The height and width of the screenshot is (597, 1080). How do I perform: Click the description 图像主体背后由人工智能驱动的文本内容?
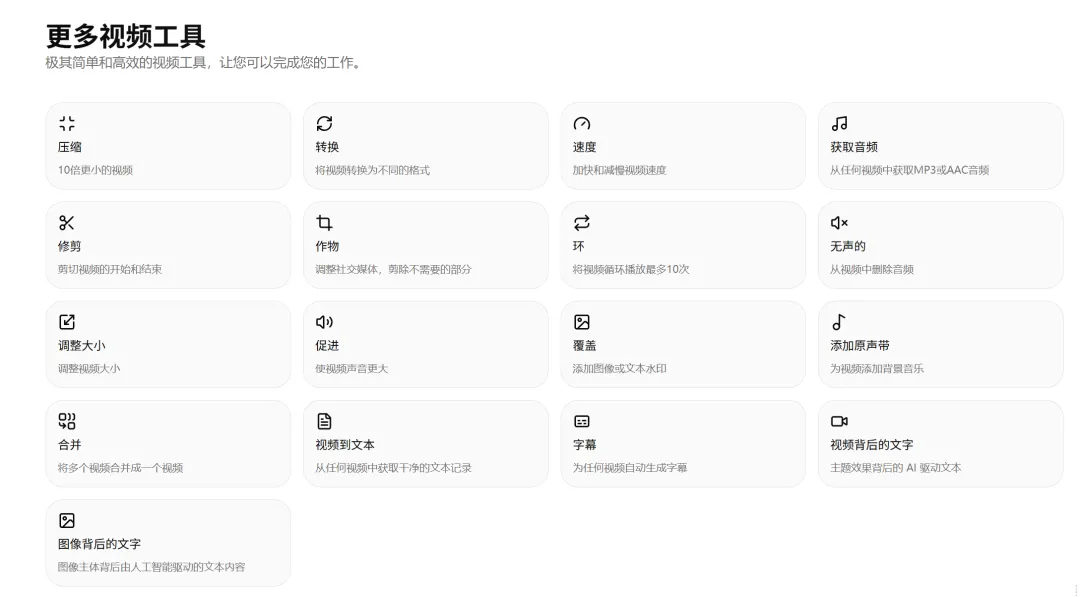click(152, 567)
